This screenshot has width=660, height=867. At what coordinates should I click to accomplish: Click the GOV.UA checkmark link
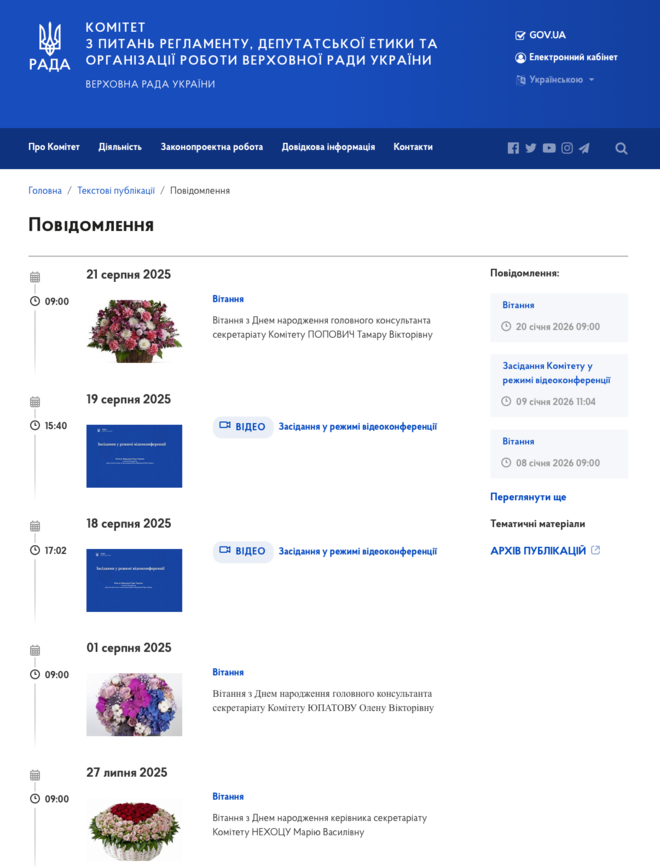(x=540, y=35)
